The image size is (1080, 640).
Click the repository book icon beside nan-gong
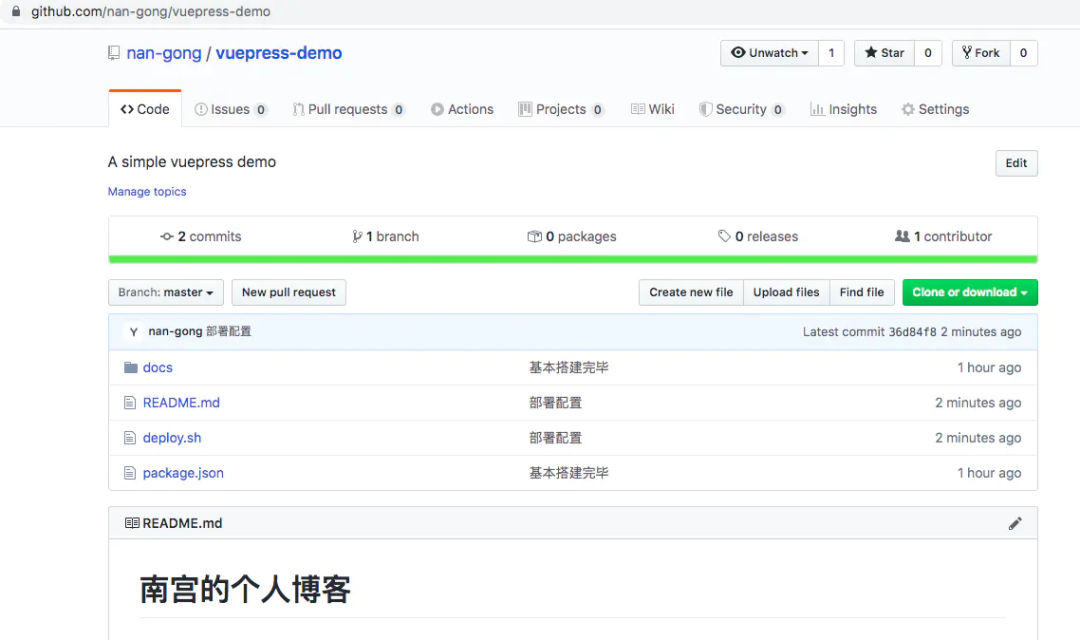[114, 53]
